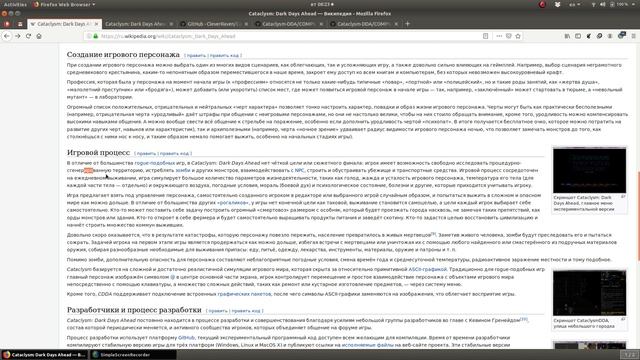Image resolution: width=640 pixels, height=360 pixels.
Task: Close the second Cataclysm: Dark Days Ahead tab
Action: 171,24
